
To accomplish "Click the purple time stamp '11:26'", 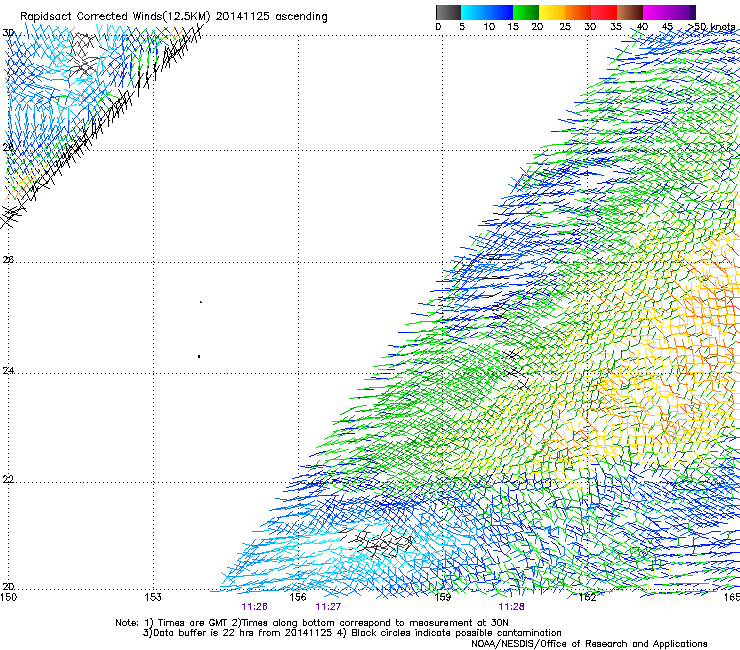I will pos(254,607).
